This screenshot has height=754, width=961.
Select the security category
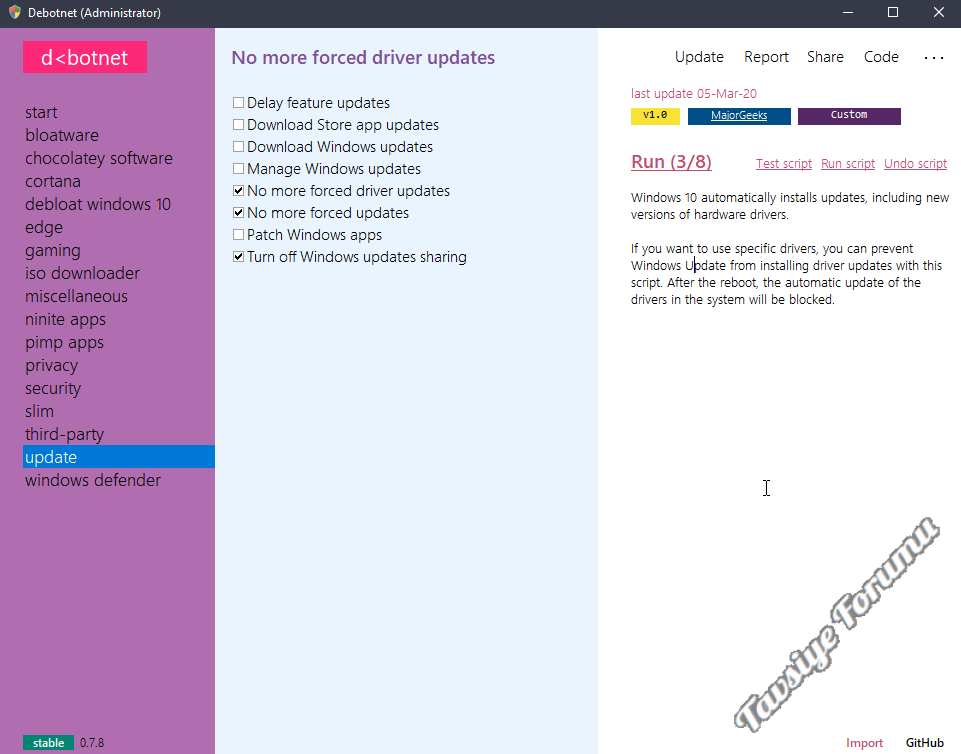coord(53,388)
